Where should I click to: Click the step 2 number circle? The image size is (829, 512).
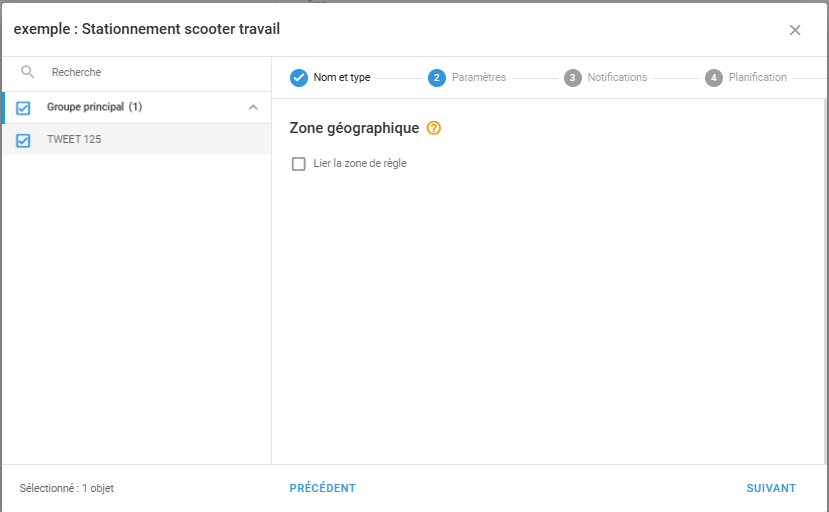(x=437, y=78)
